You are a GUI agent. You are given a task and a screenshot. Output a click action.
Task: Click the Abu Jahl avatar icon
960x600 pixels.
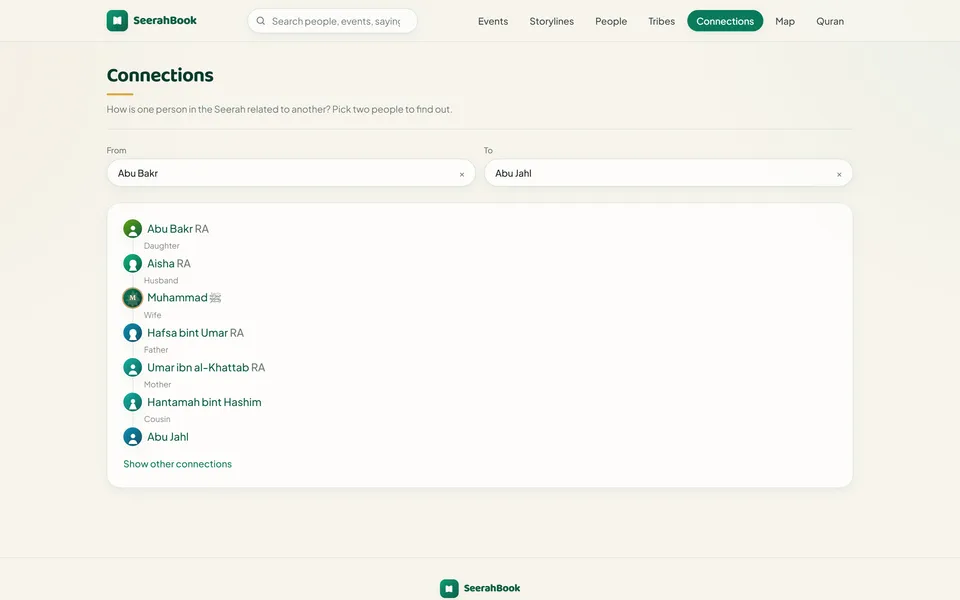[132, 437]
